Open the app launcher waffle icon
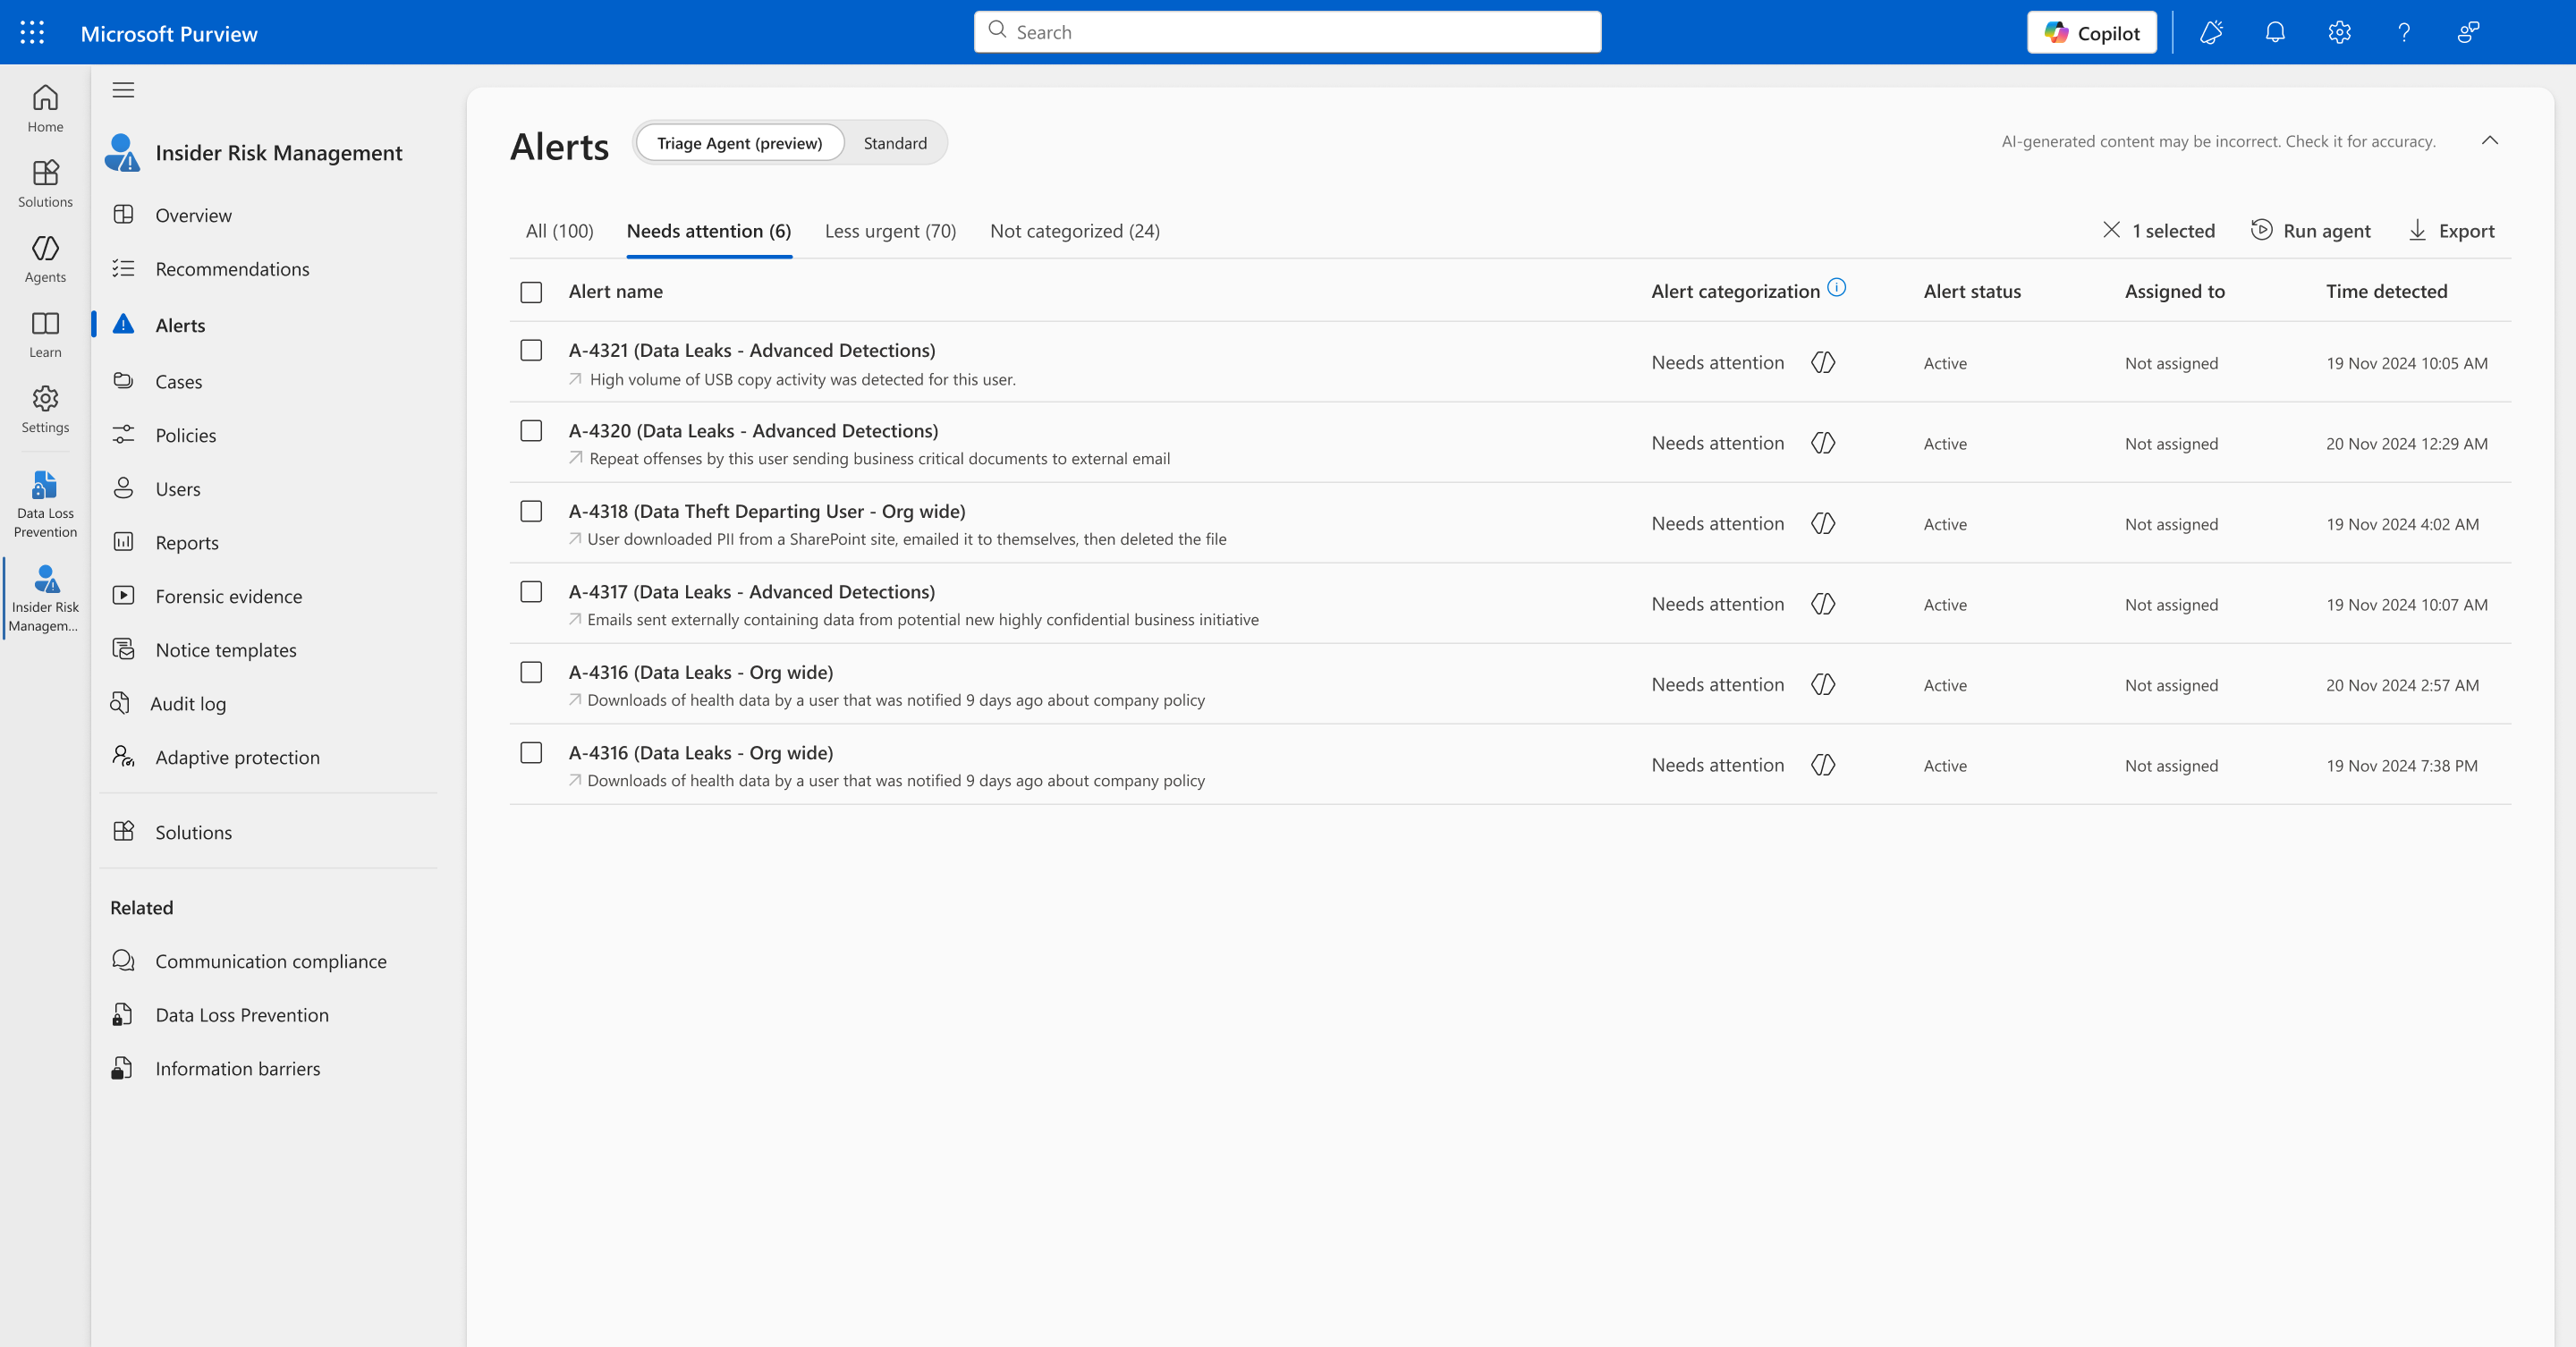This screenshot has width=2576, height=1347. point(32,32)
